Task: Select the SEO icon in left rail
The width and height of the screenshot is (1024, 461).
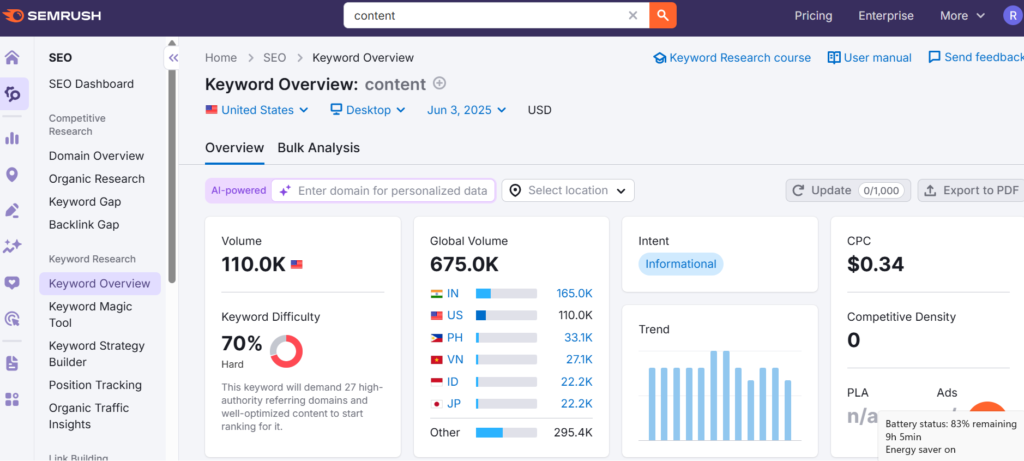Action: [x=13, y=94]
